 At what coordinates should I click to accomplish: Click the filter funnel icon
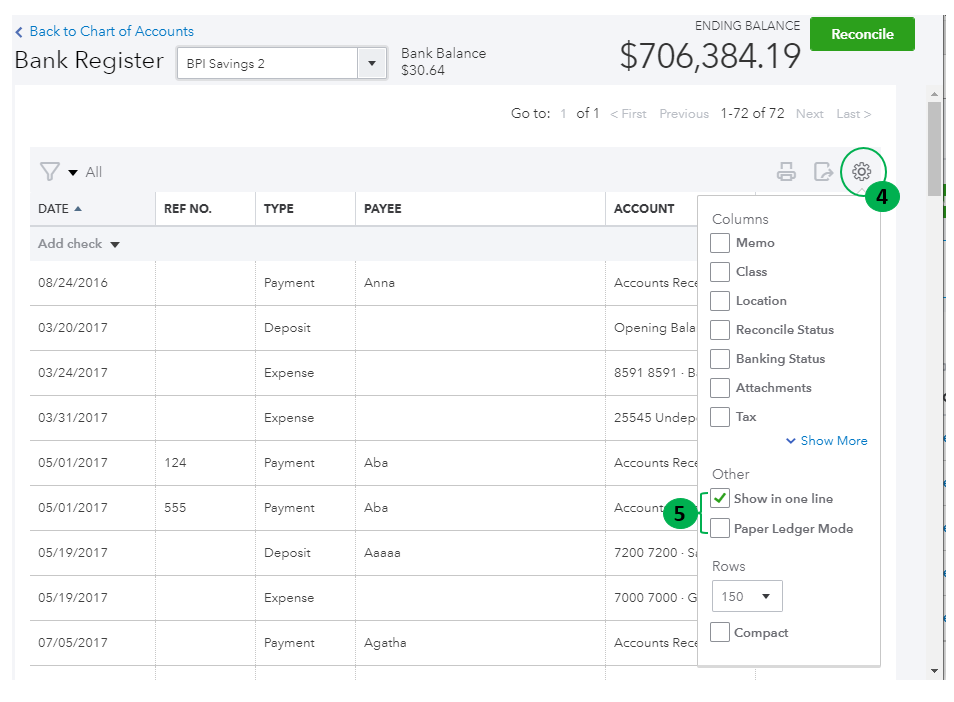(x=49, y=172)
